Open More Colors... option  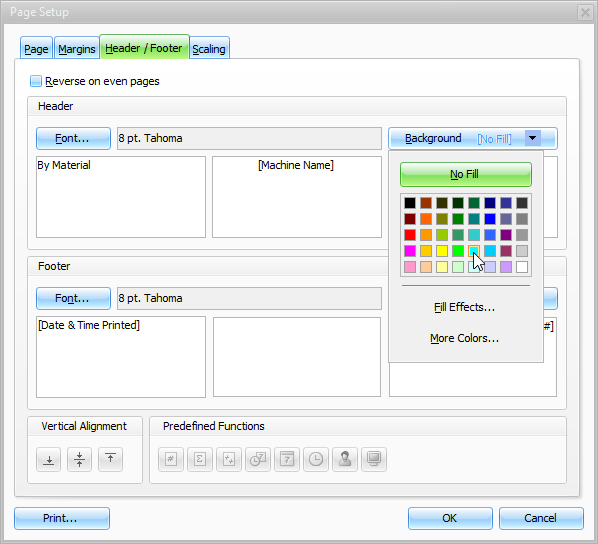click(x=465, y=338)
